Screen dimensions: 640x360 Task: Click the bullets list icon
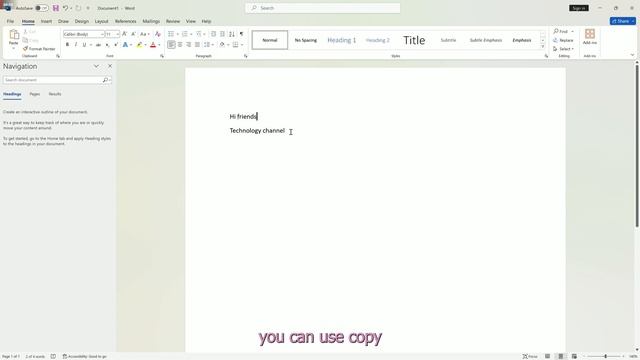pyautogui.click(x=171, y=34)
